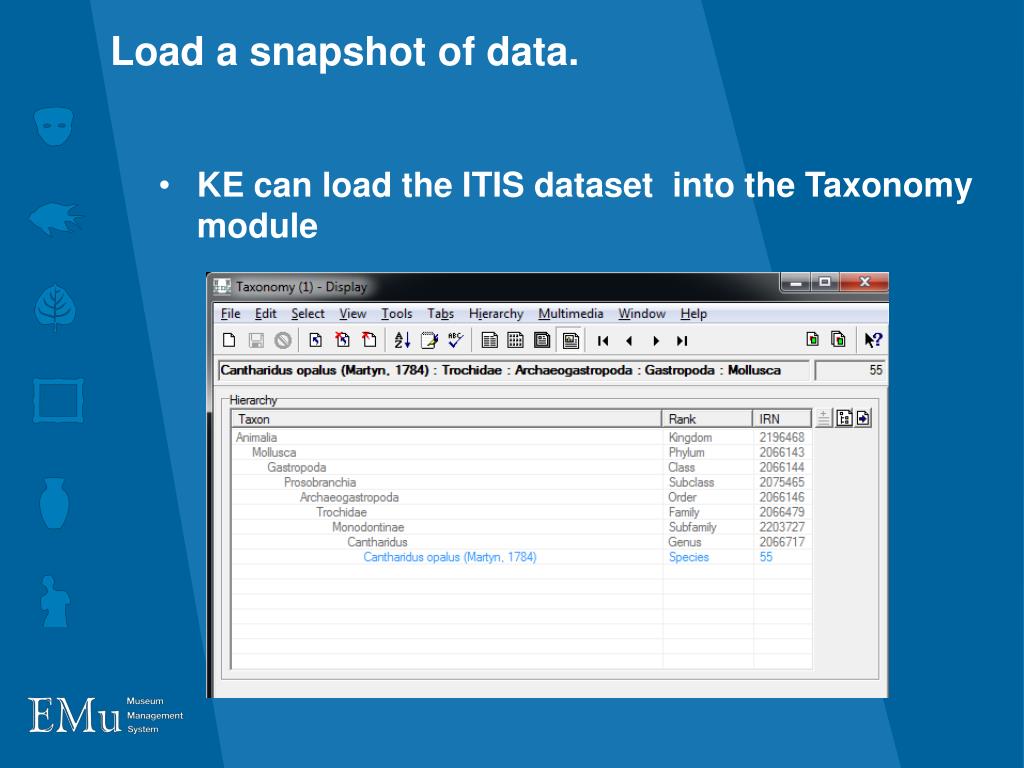Go to the previous record
The width and height of the screenshot is (1024, 768).
[x=629, y=341]
